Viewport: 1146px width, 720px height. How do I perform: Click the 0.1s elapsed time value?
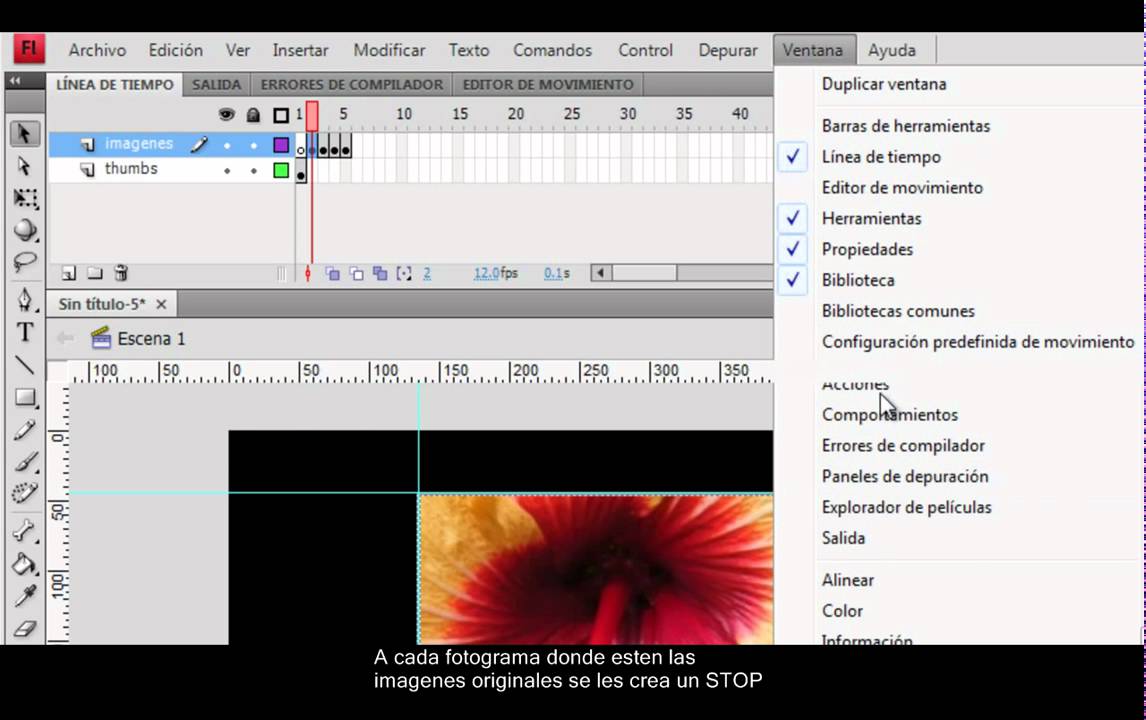coord(557,273)
